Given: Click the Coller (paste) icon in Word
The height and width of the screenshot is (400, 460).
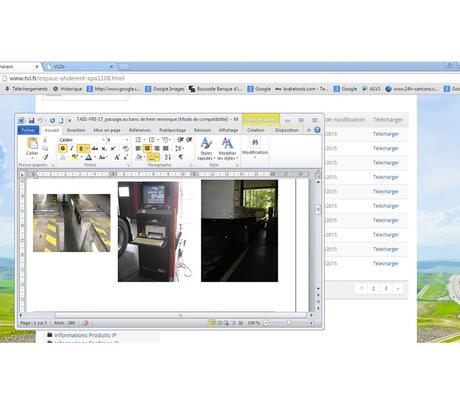Looking at the screenshot, I should (x=32, y=143).
